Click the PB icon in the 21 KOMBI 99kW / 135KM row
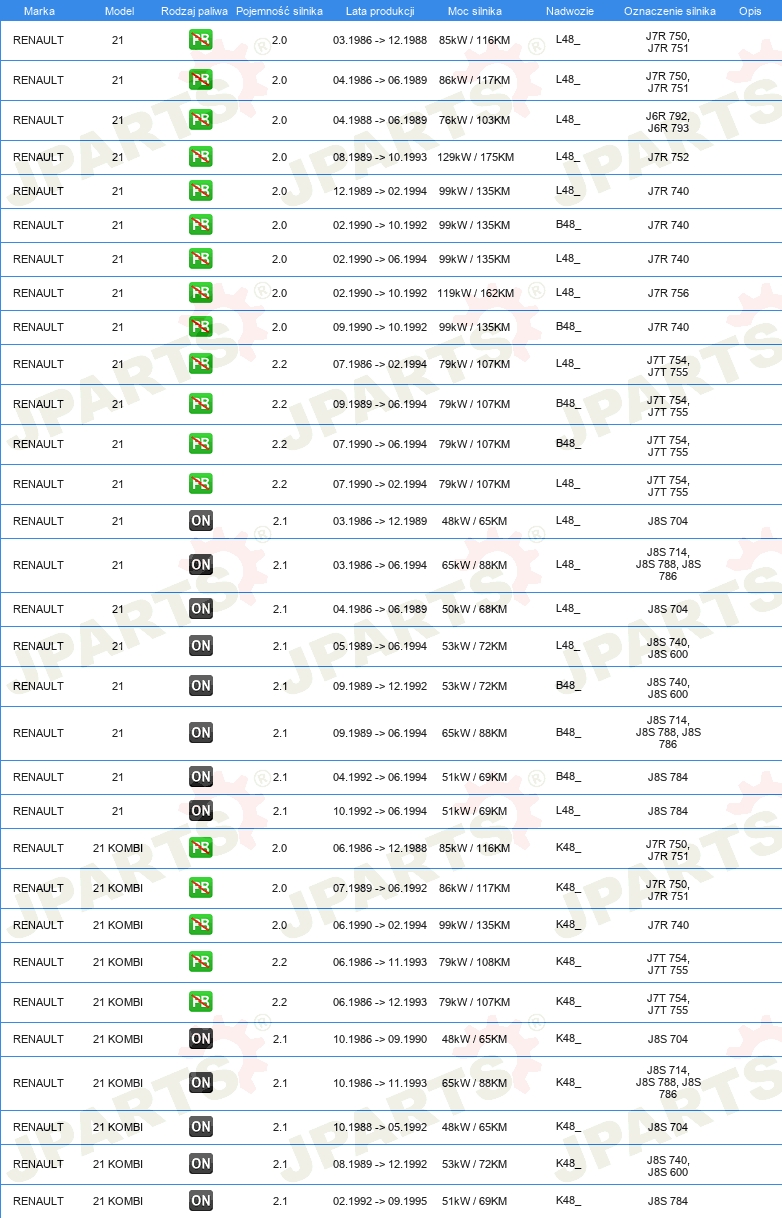782x1218 pixels. 201,925
